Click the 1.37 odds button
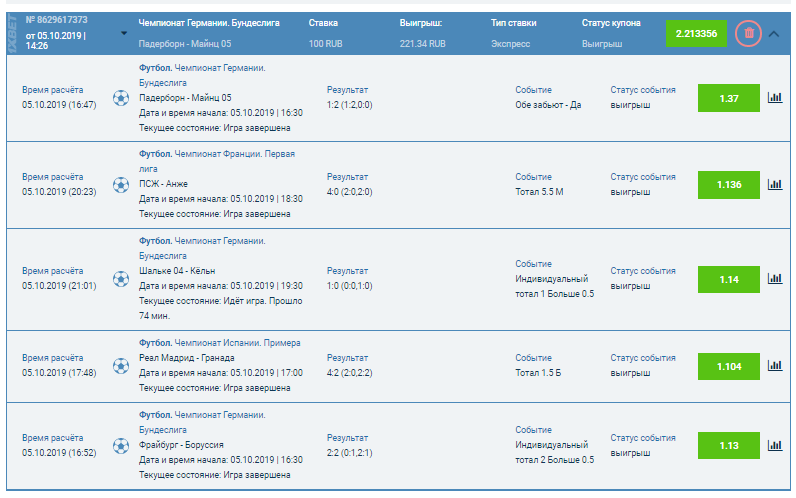The width and height of the screenshot is (796, 498). click(728, 98)
